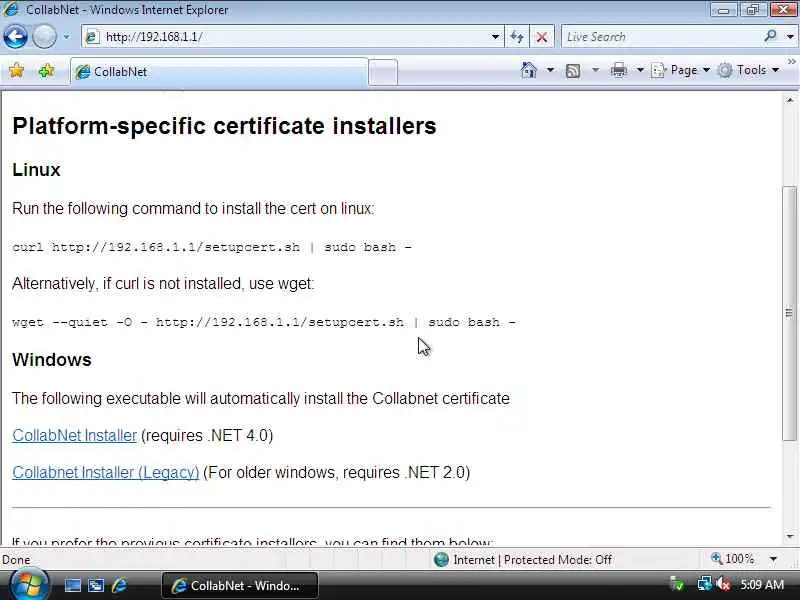The width and height of the screenshot is (800, 600).
Task: Expand the zoom level dropdown arrow
Action: tap(773, 559)
